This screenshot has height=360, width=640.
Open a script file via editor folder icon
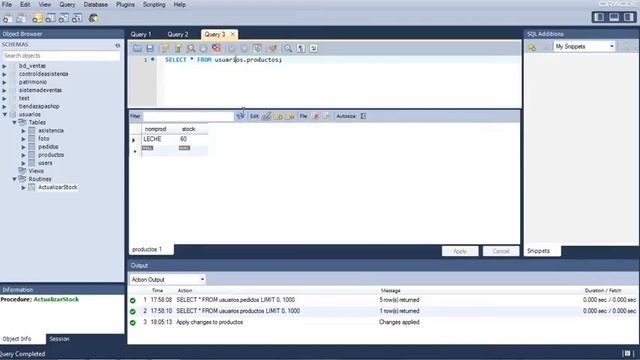pyautogui.click(x=137, y=49)
